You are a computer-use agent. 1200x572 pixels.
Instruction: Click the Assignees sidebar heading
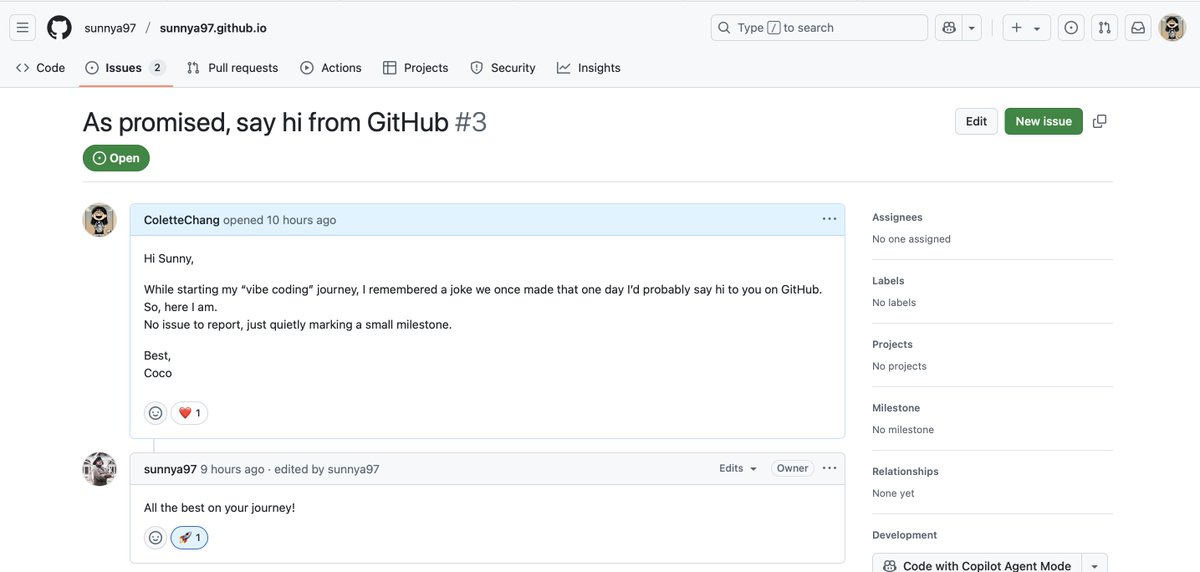coord(897,217)
